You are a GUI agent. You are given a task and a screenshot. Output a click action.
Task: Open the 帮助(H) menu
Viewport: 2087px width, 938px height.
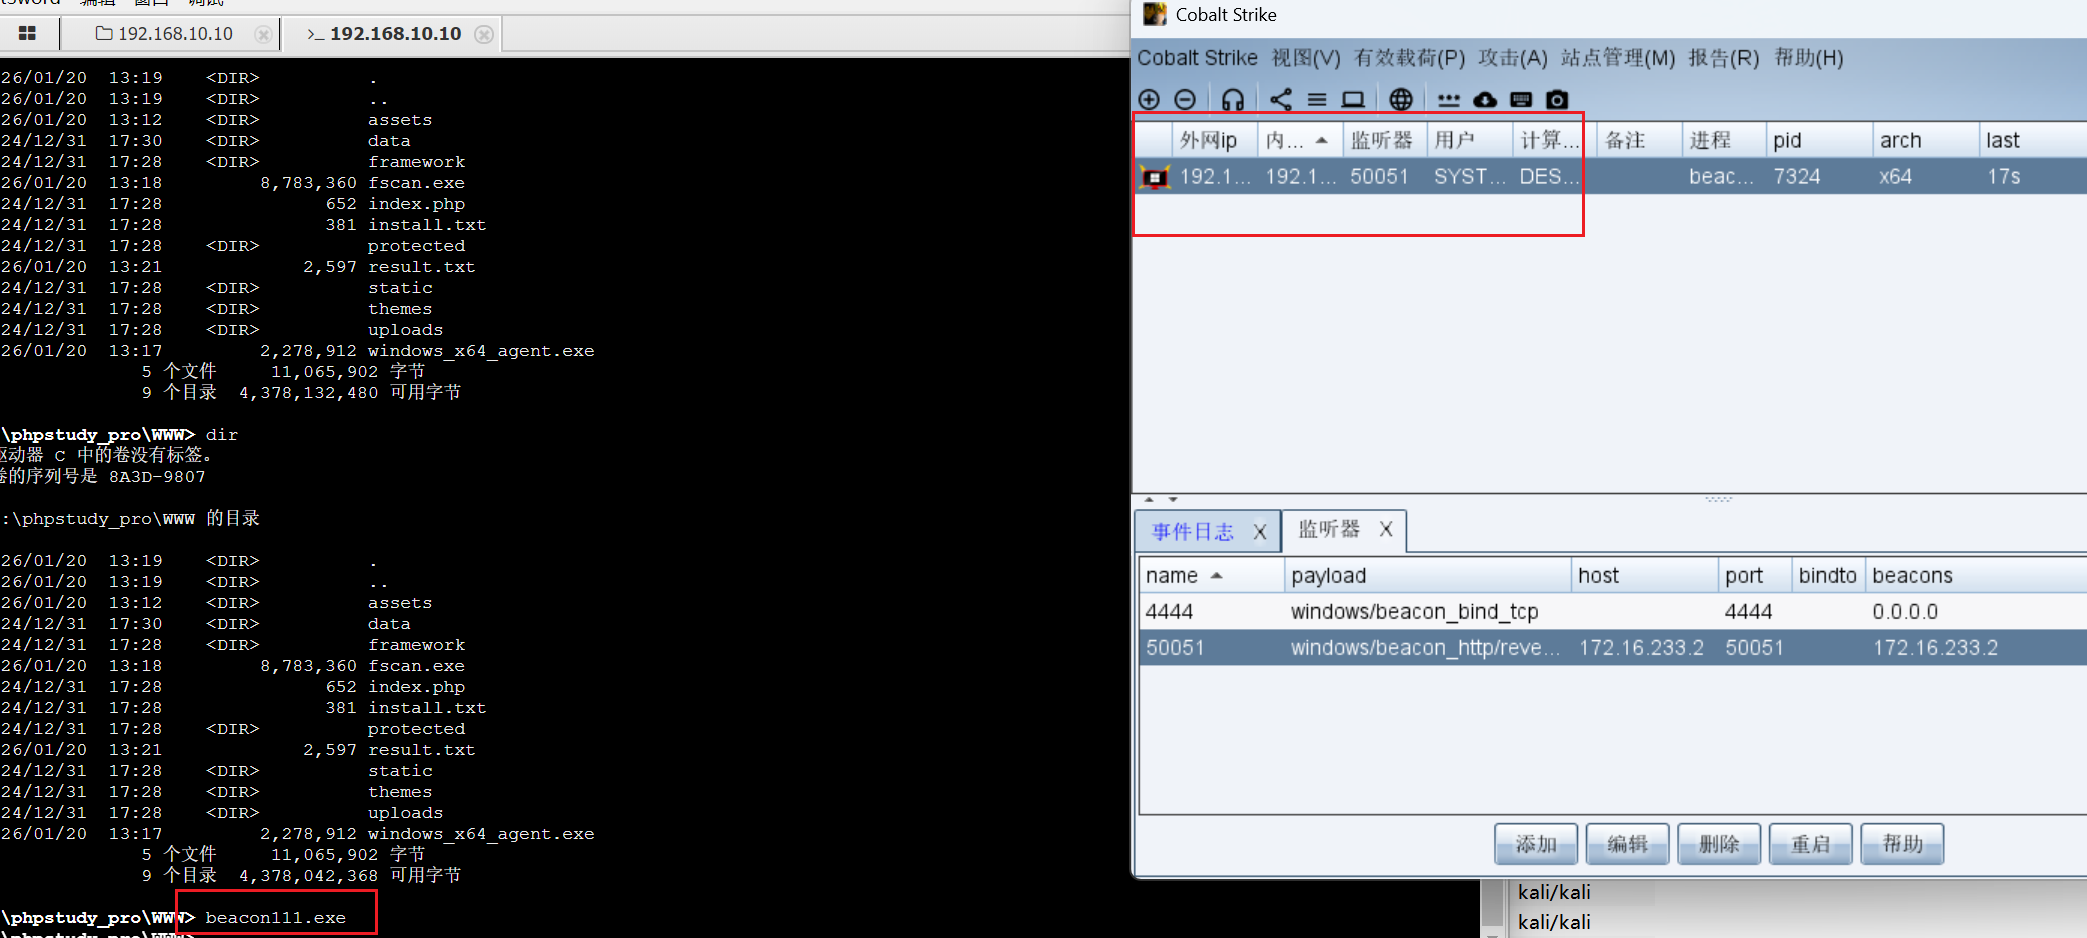click(1808, 58)
